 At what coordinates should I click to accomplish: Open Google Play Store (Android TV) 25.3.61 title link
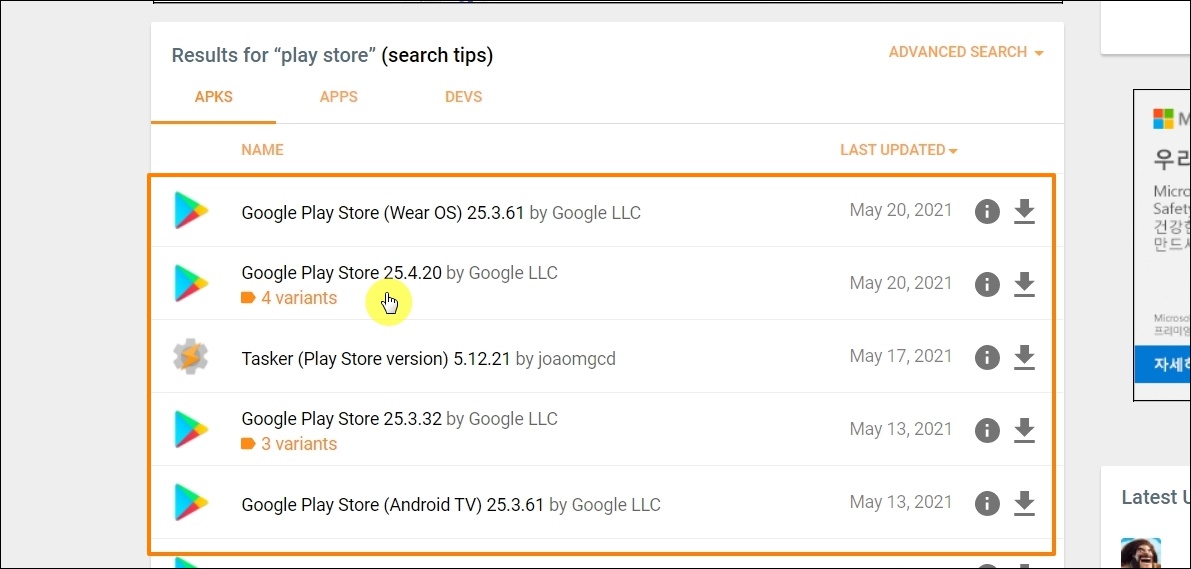point(393,504)
